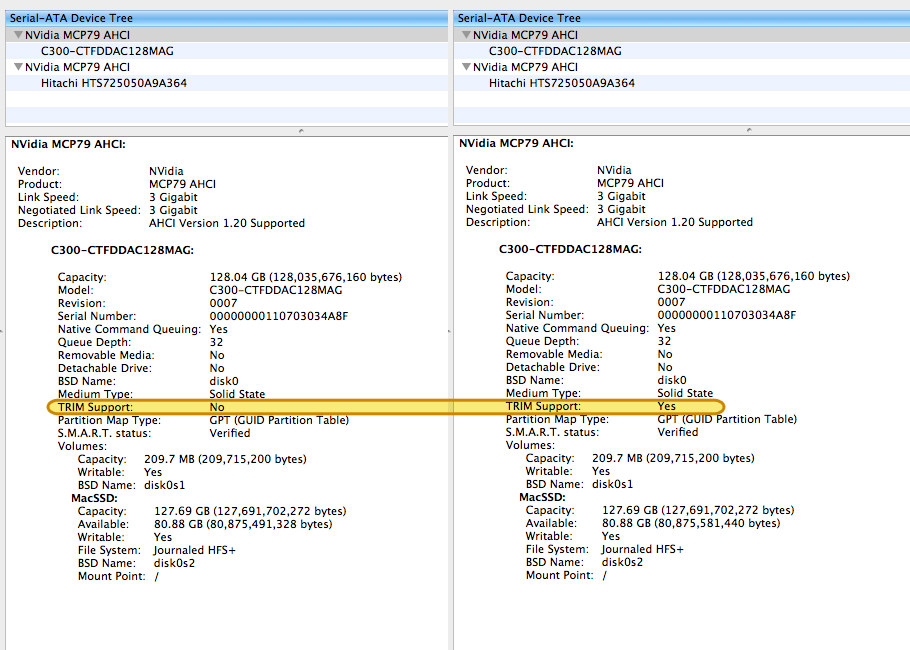This screenshot has width=910, height=650.
Task: Click the vertical divider handle between both panels
Action: coord(451,331)
